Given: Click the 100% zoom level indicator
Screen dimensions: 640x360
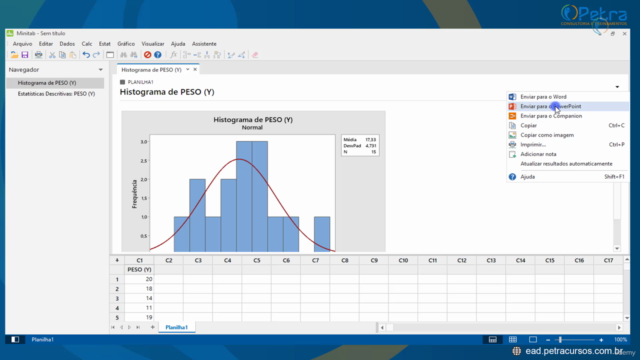Looking at the screenshot, I should tap(620, 340).
